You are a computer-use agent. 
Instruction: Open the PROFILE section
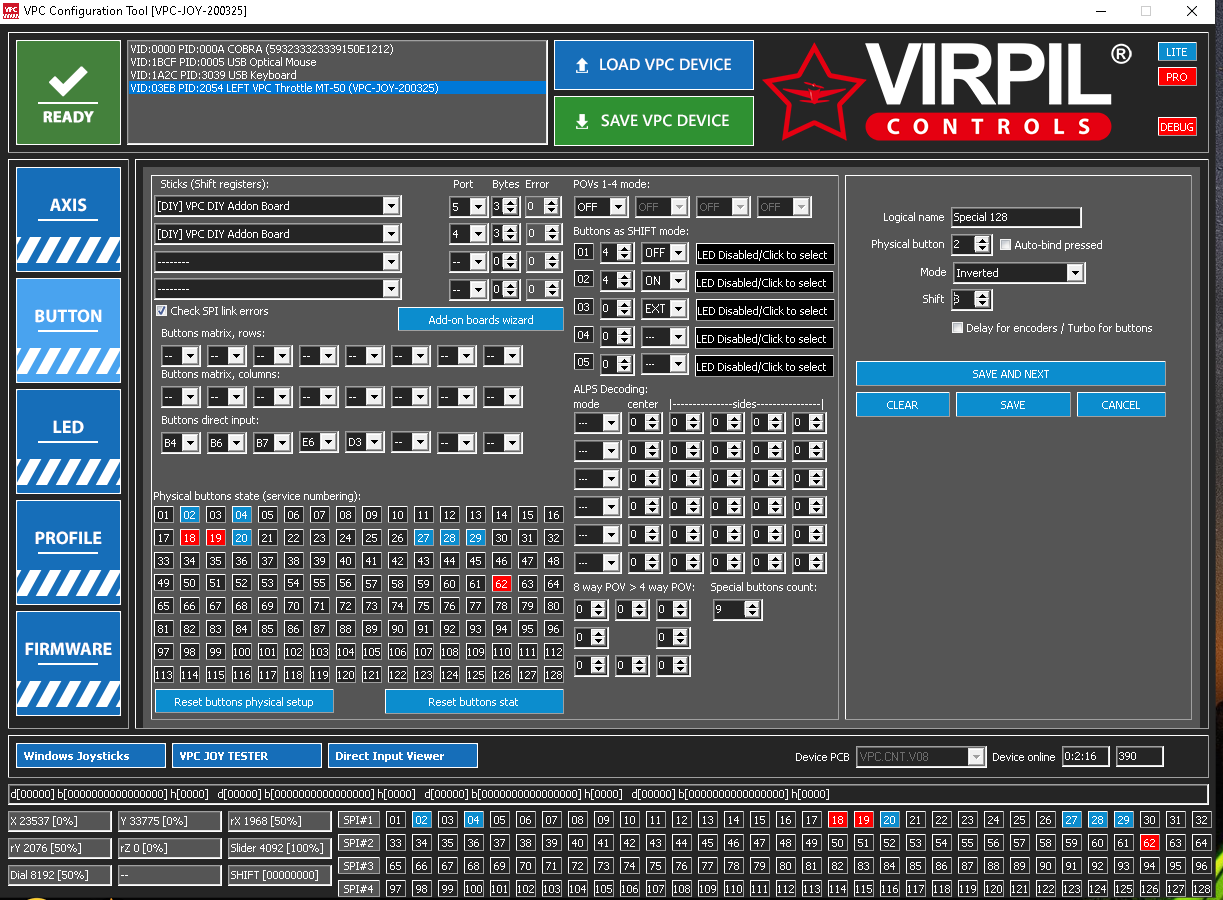click(68, 552)
